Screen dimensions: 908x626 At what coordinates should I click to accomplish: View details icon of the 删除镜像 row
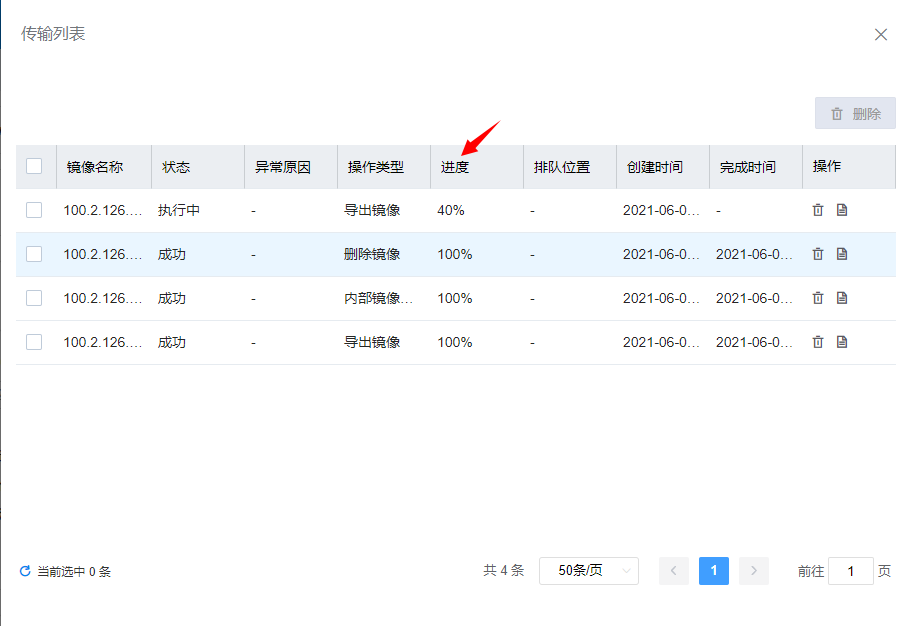tap(842, 254)
